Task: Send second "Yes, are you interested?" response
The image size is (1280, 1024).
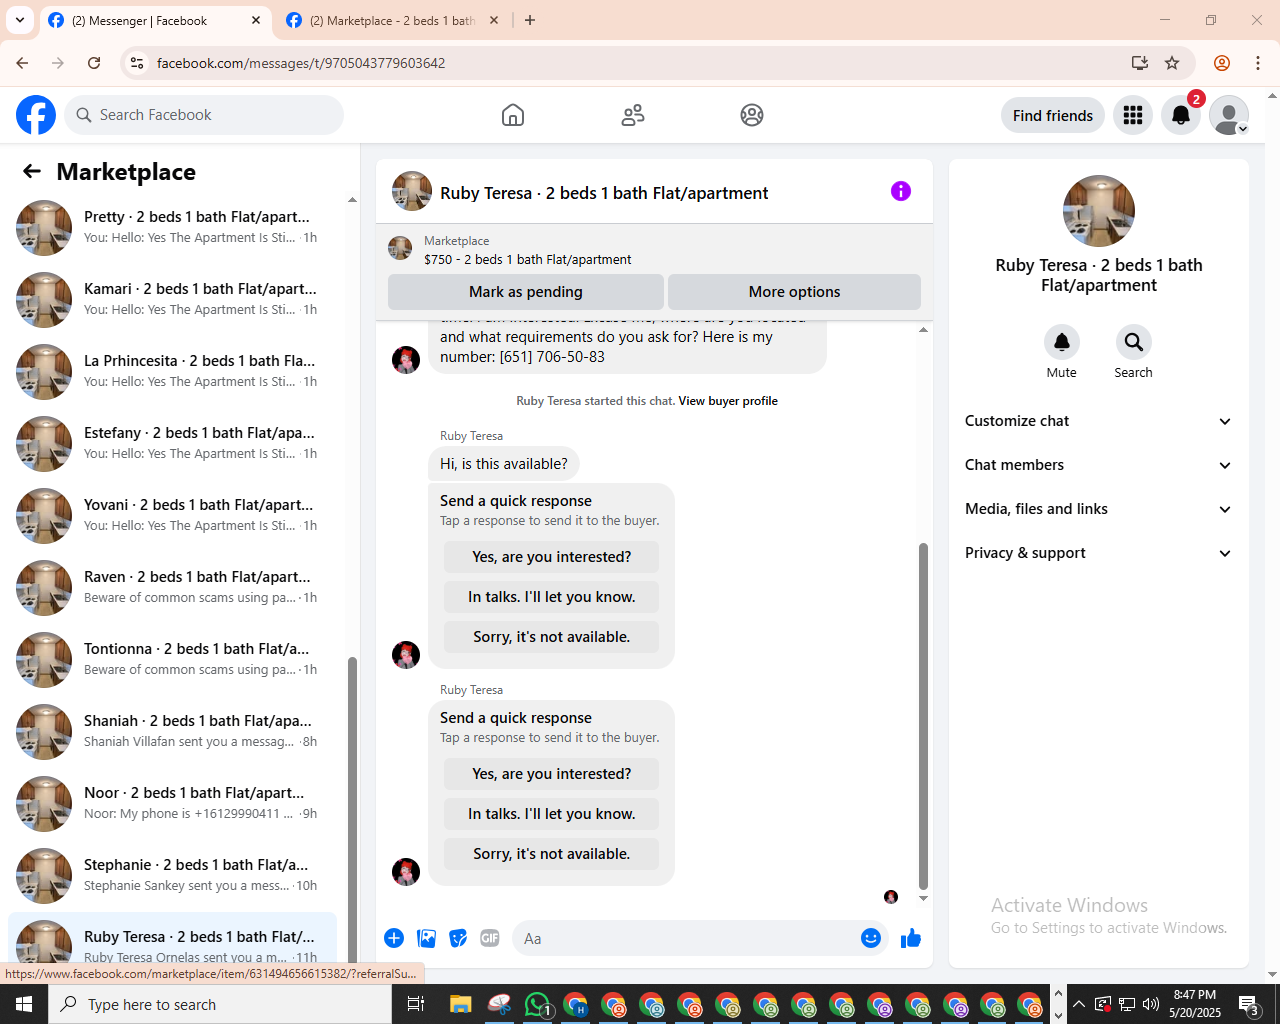Action: (x=552, y=774)
